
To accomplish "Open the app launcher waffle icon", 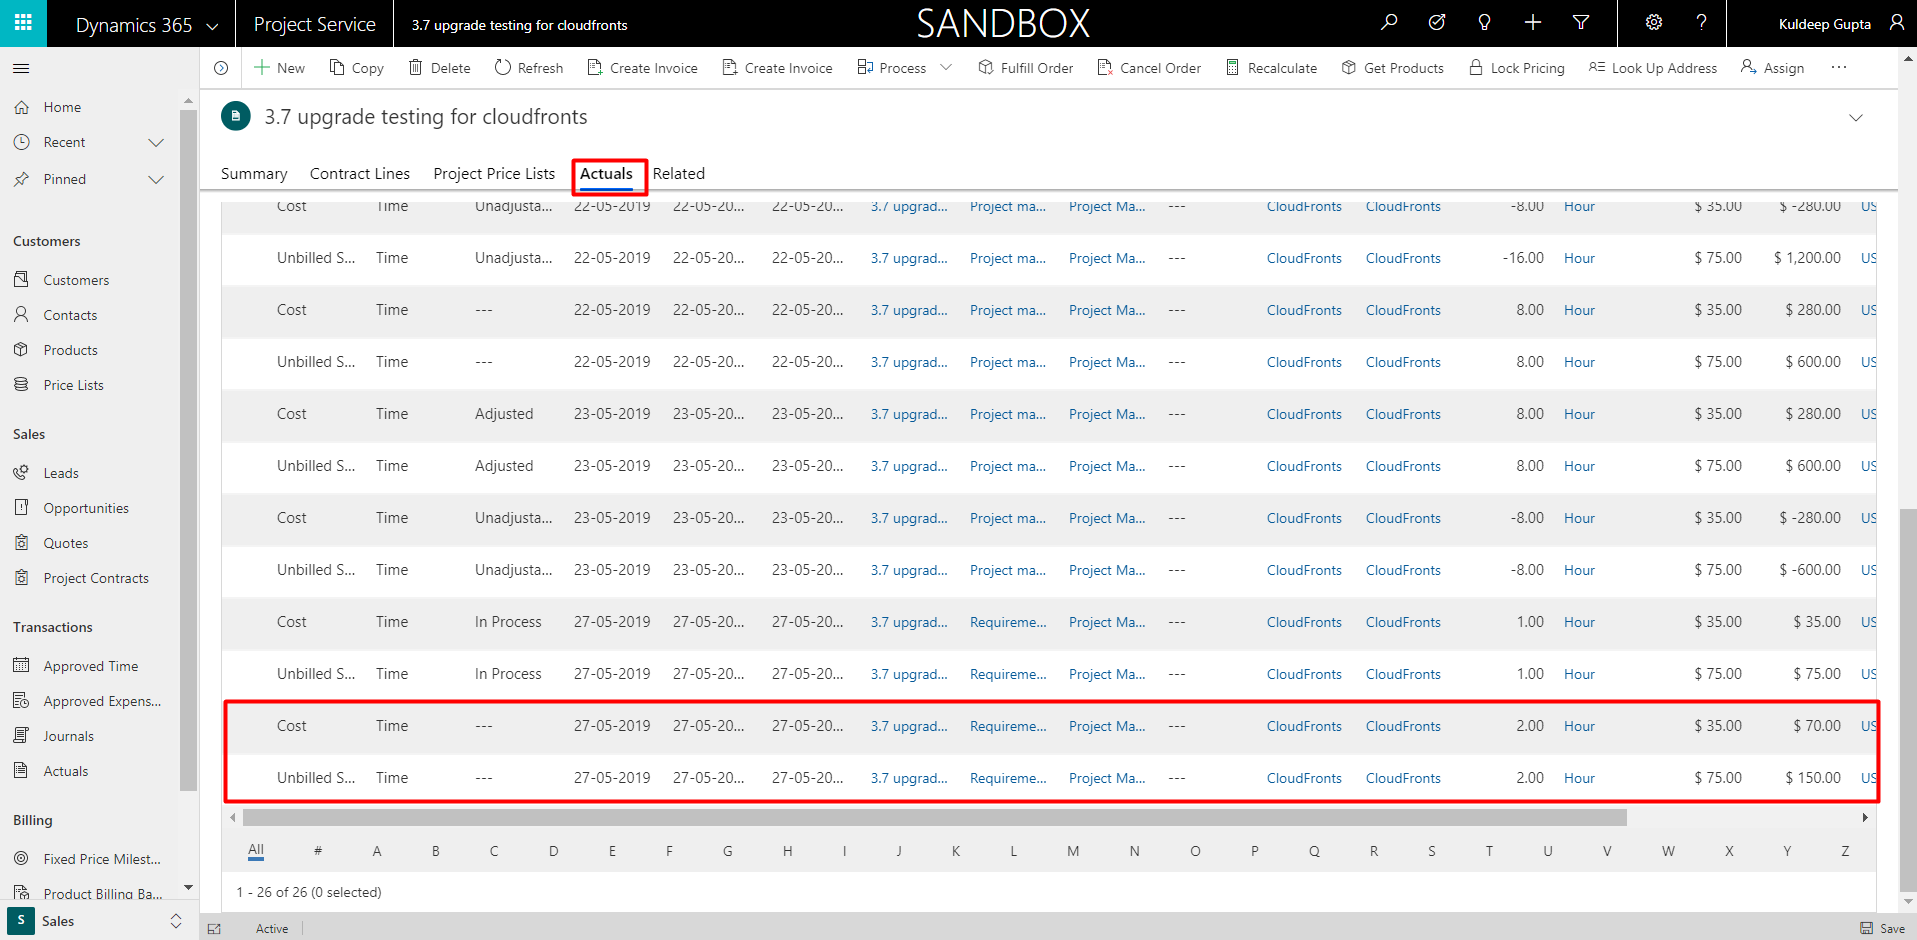I will click(23, 23).
